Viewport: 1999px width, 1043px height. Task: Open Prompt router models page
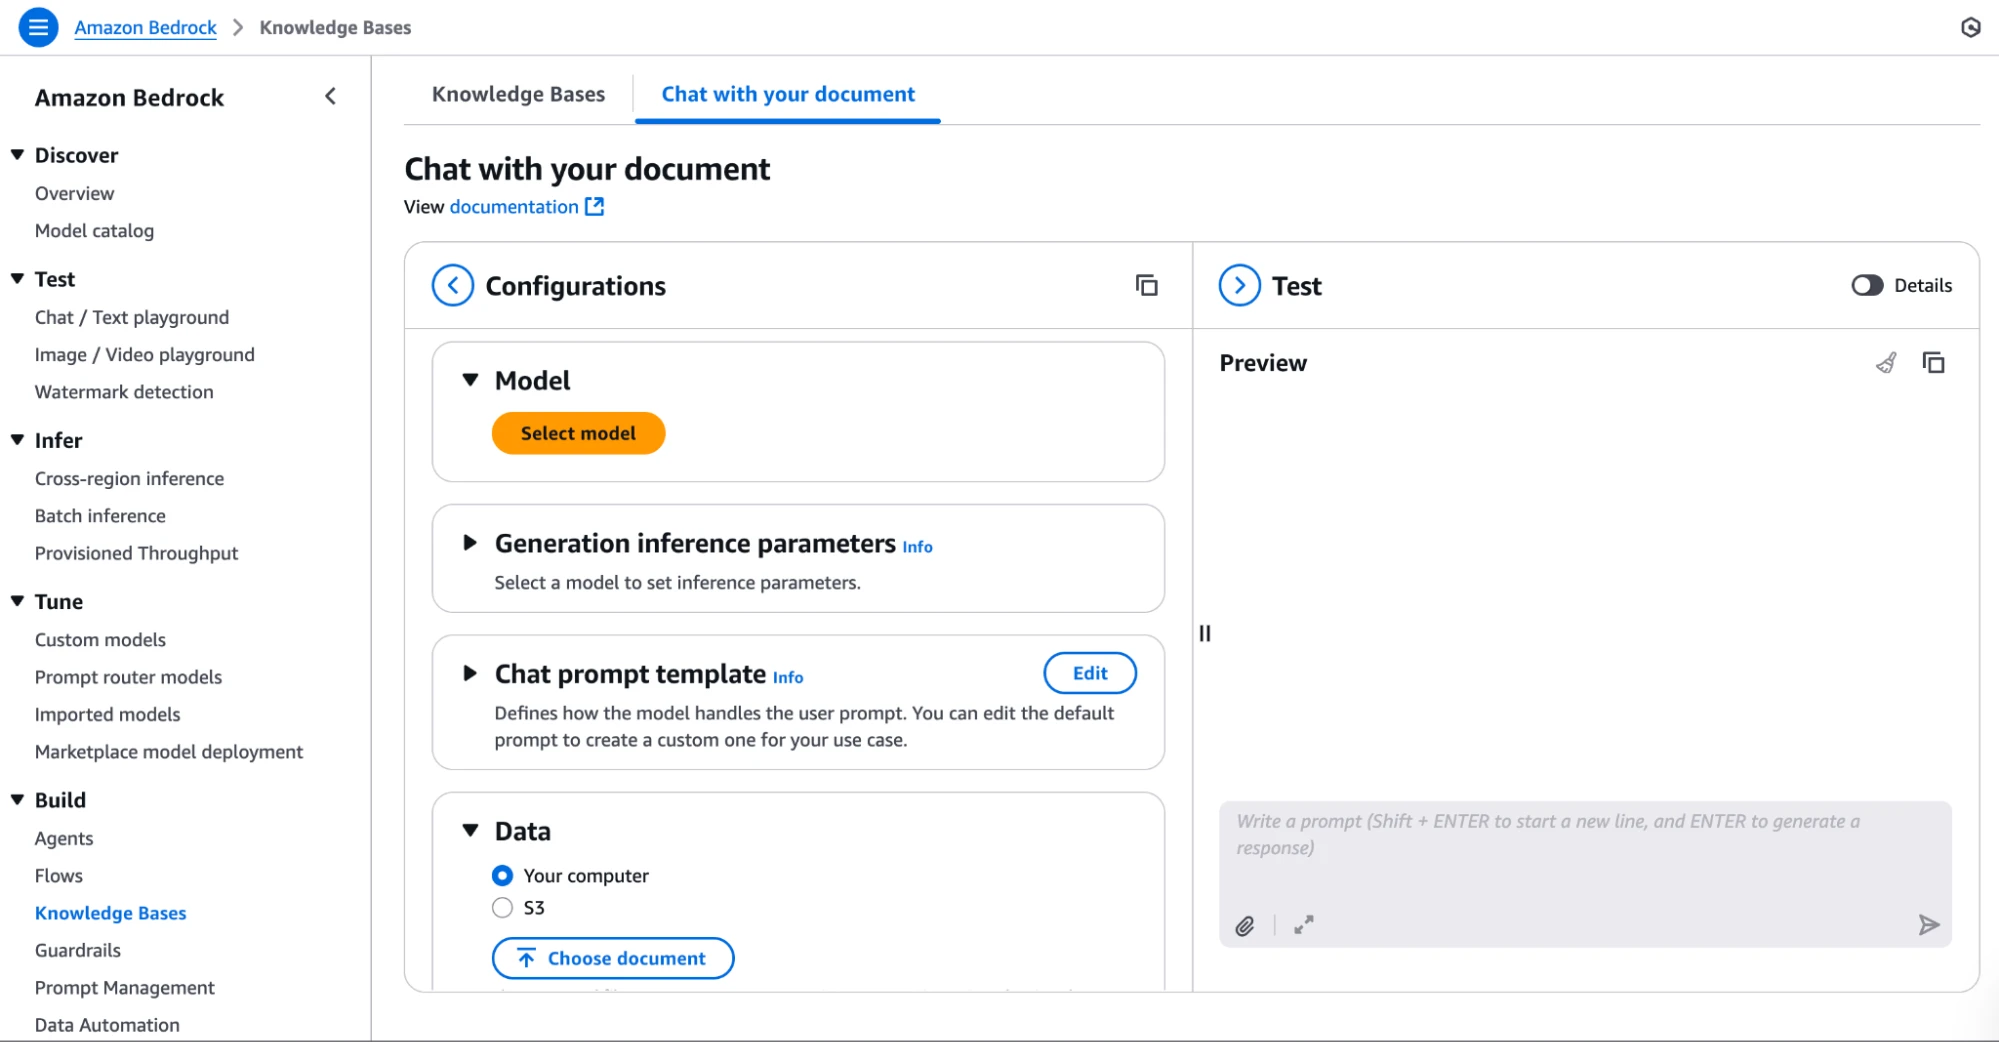[x=128, y=677]
